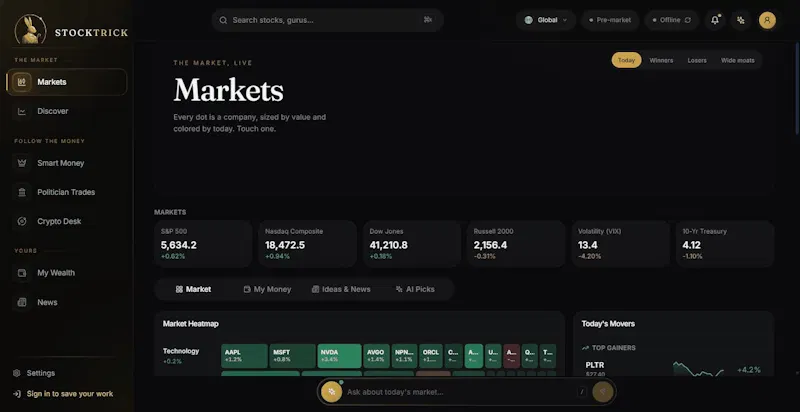
Task: Click the search magnifier icon
Action: click(x=223, y=20)
